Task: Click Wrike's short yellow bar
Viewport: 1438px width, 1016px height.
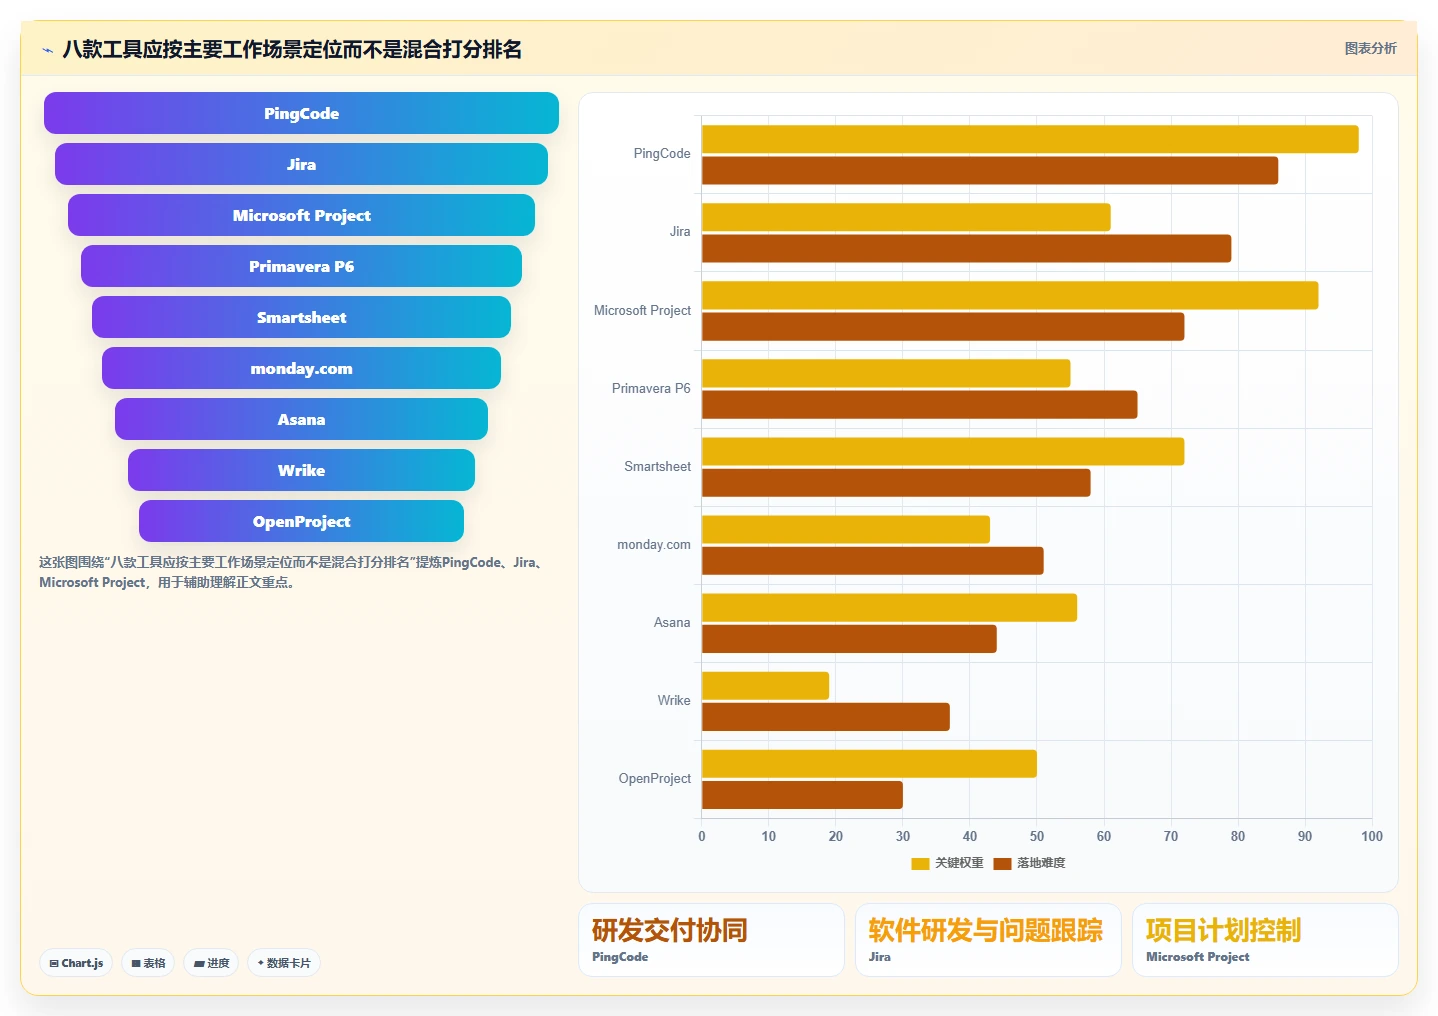Action: (x=765, y=685)
